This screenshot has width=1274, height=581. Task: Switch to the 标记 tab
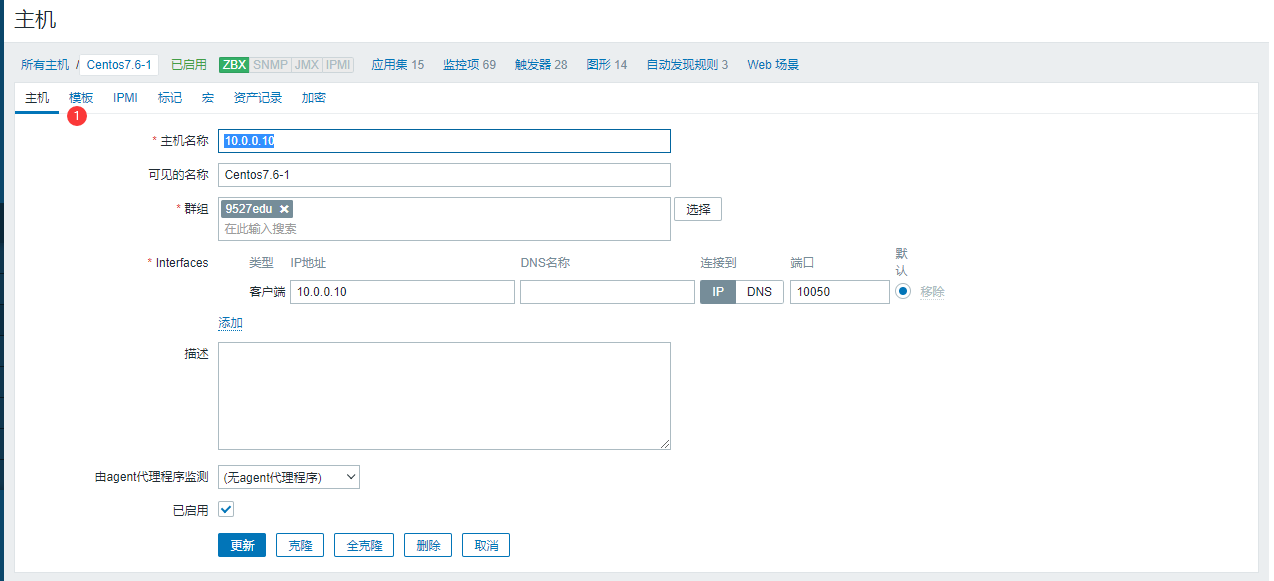[170, 98]
